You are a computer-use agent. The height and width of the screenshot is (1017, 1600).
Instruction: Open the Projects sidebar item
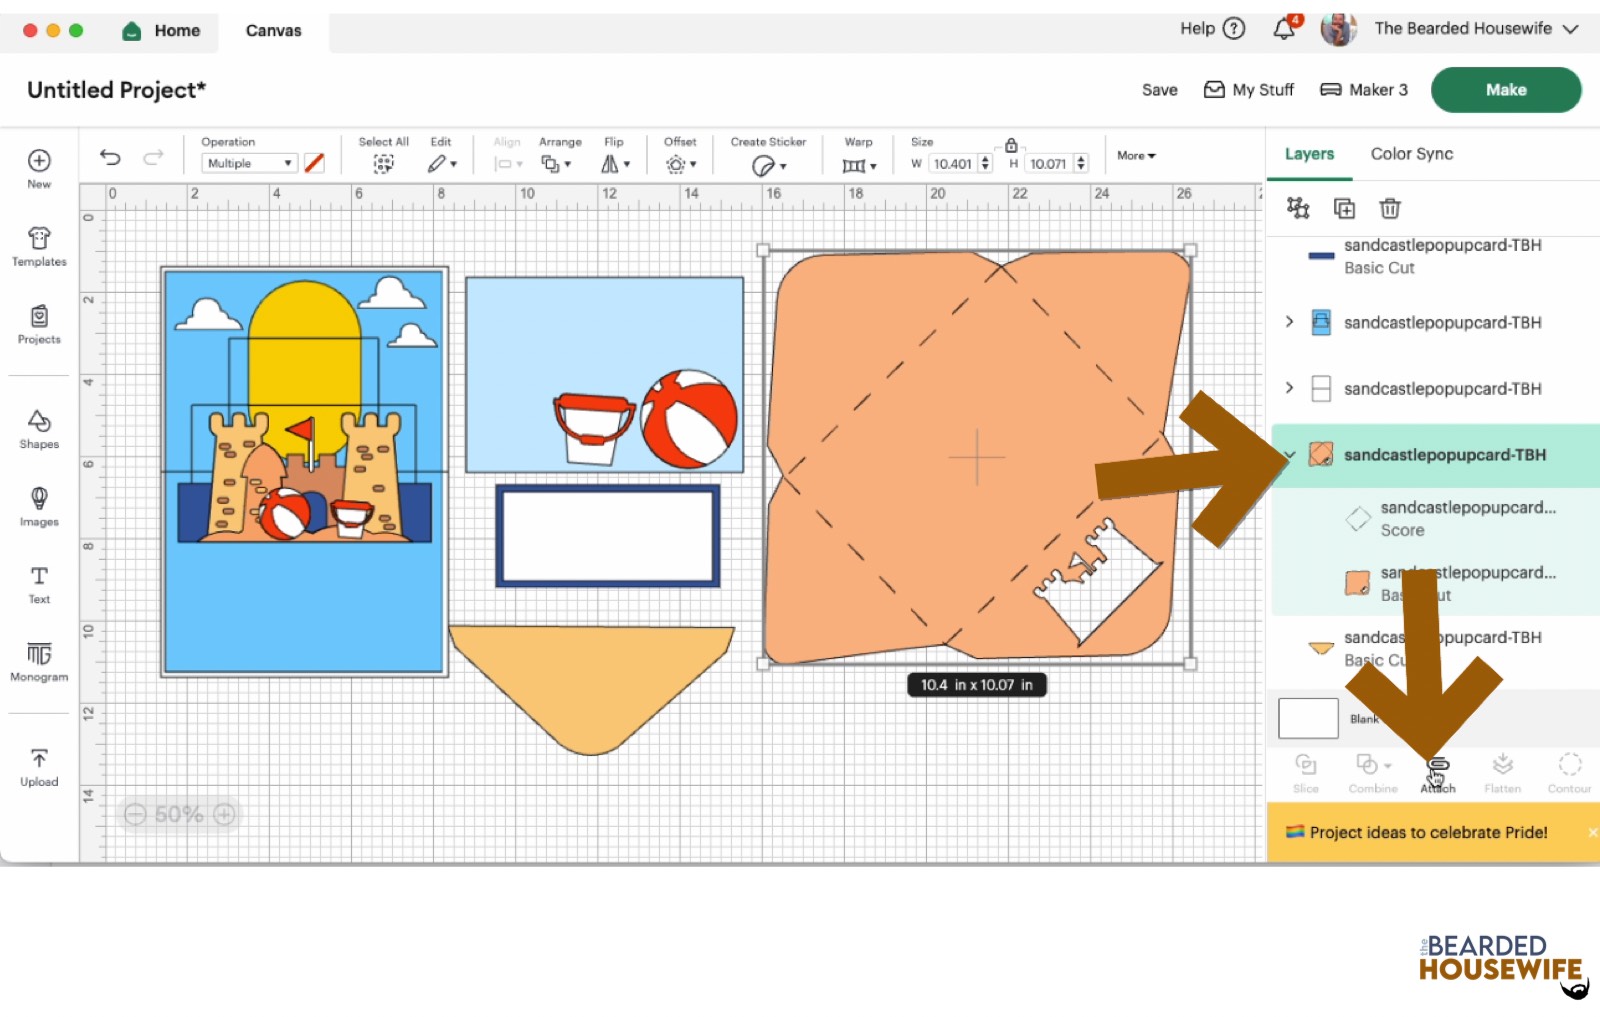39,324
